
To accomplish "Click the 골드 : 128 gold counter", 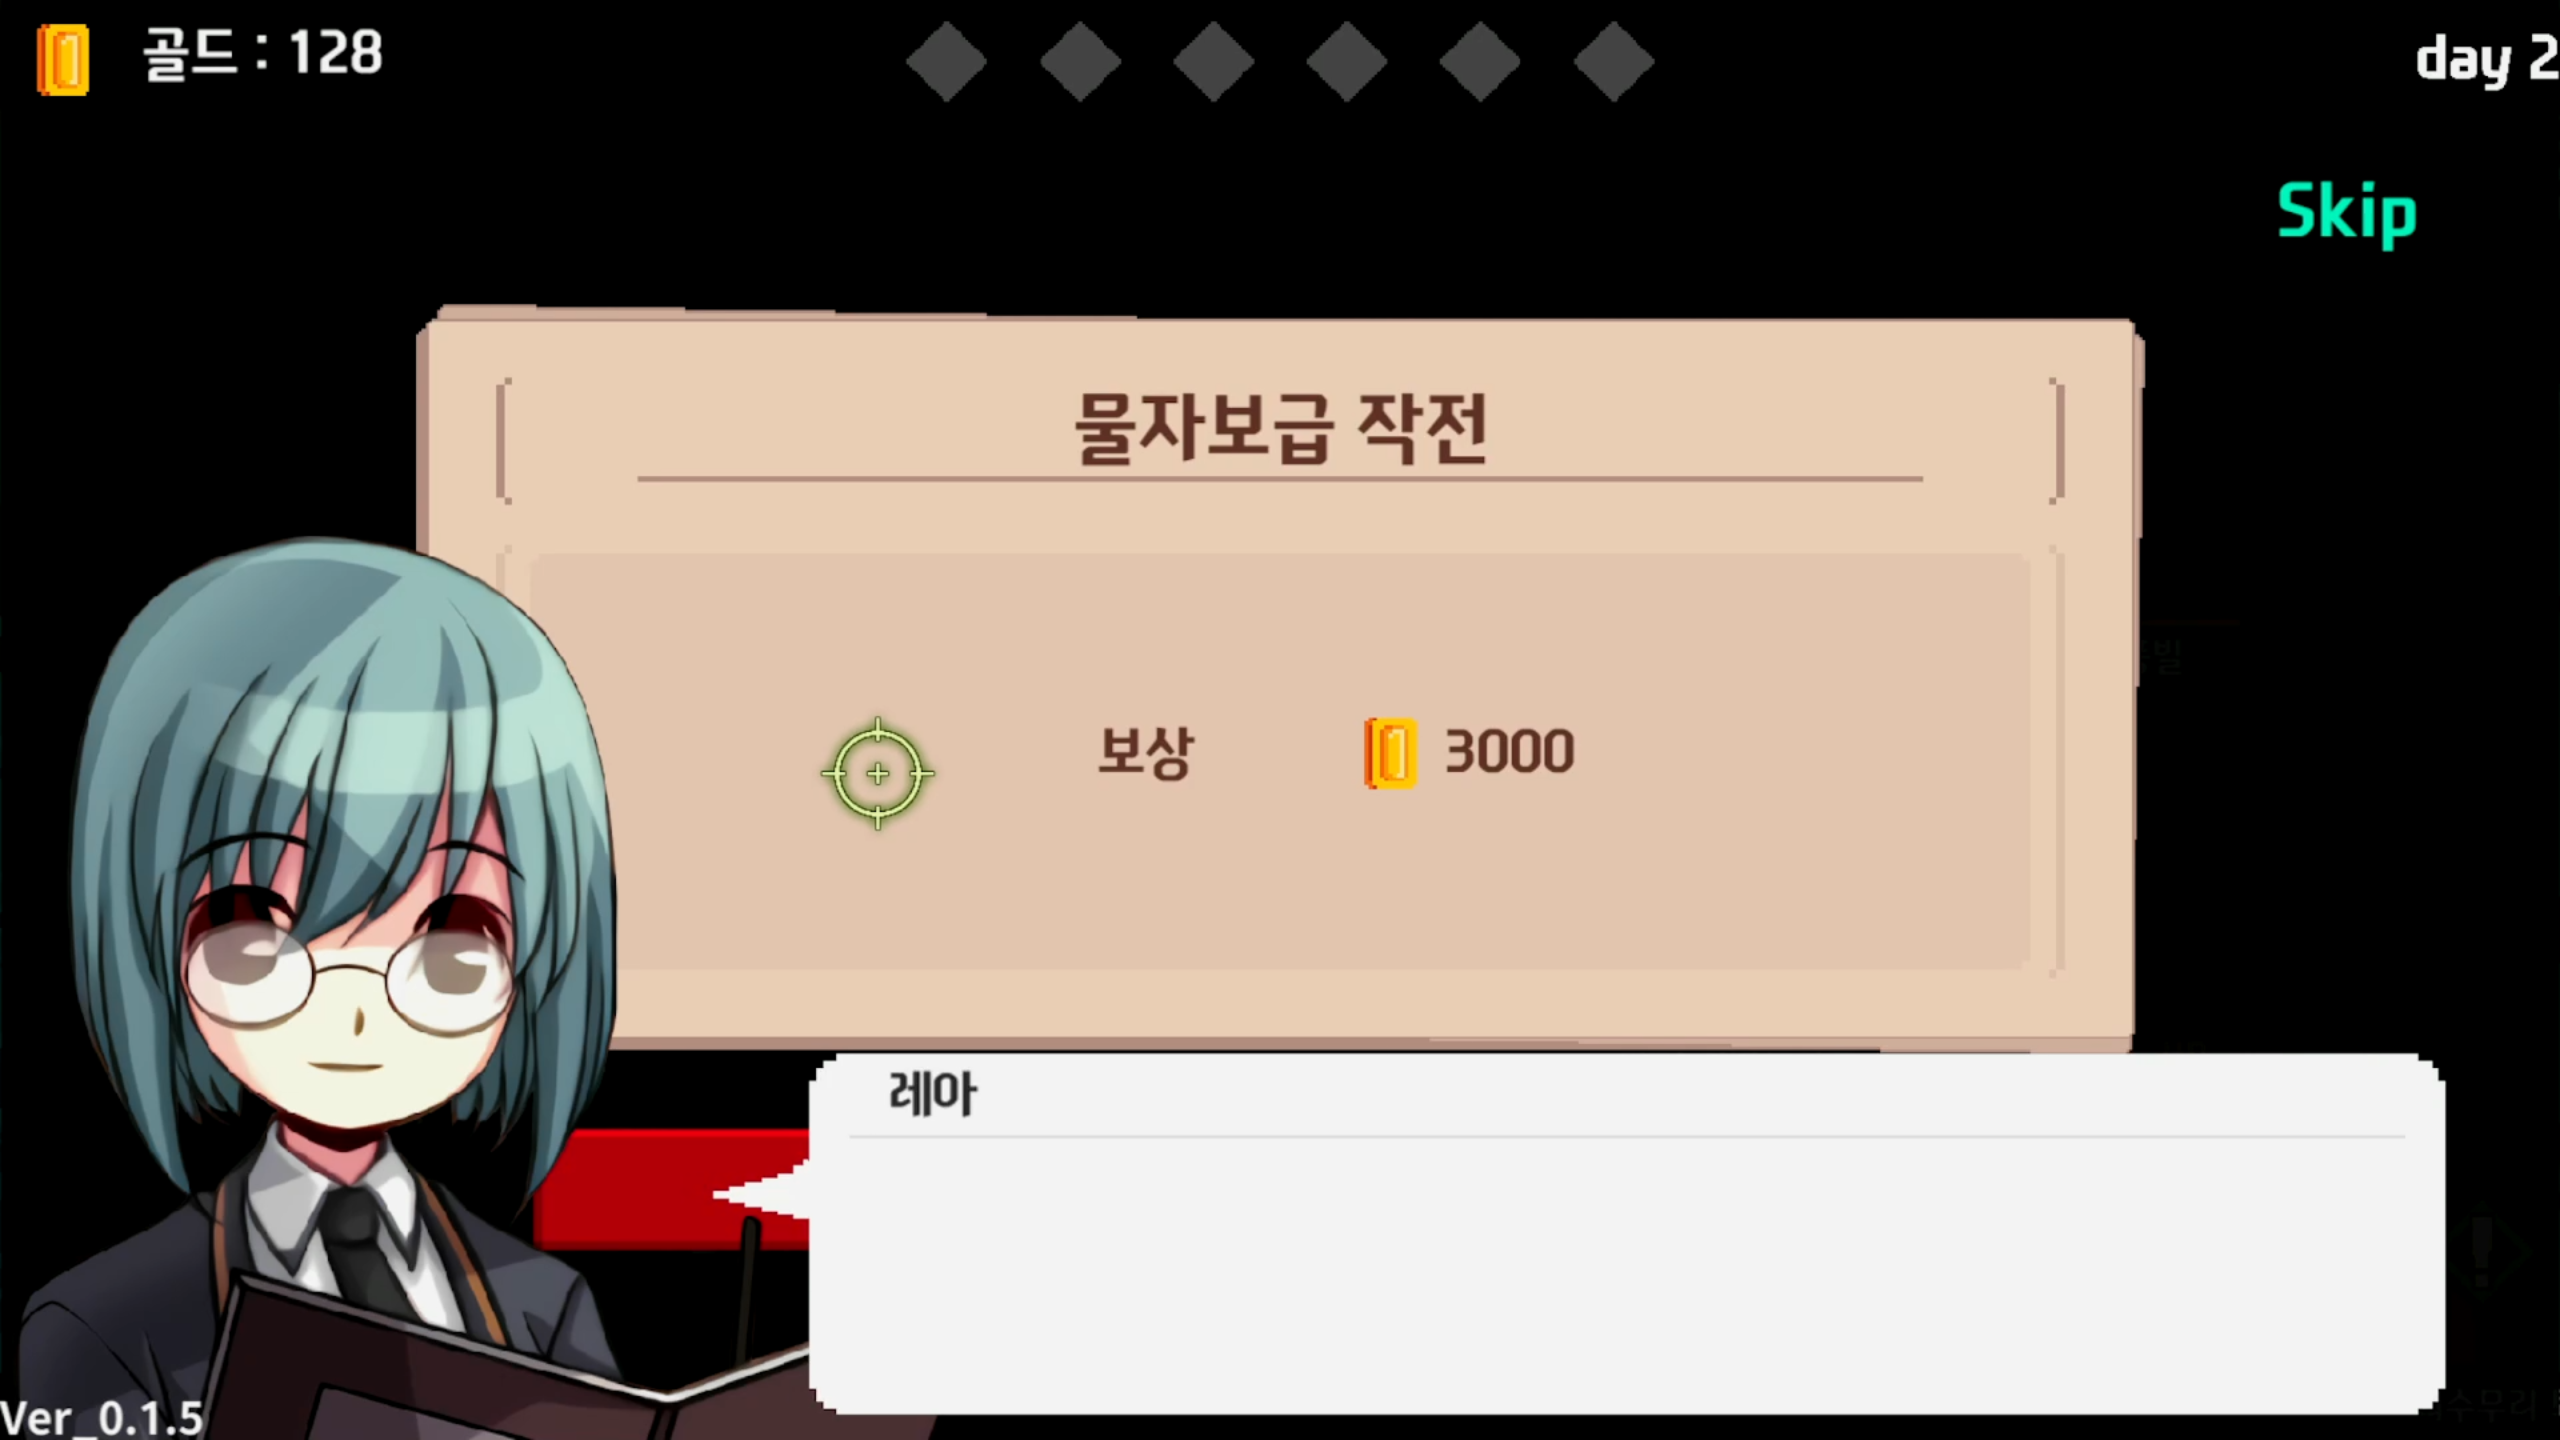I will (x=262, y=54).
